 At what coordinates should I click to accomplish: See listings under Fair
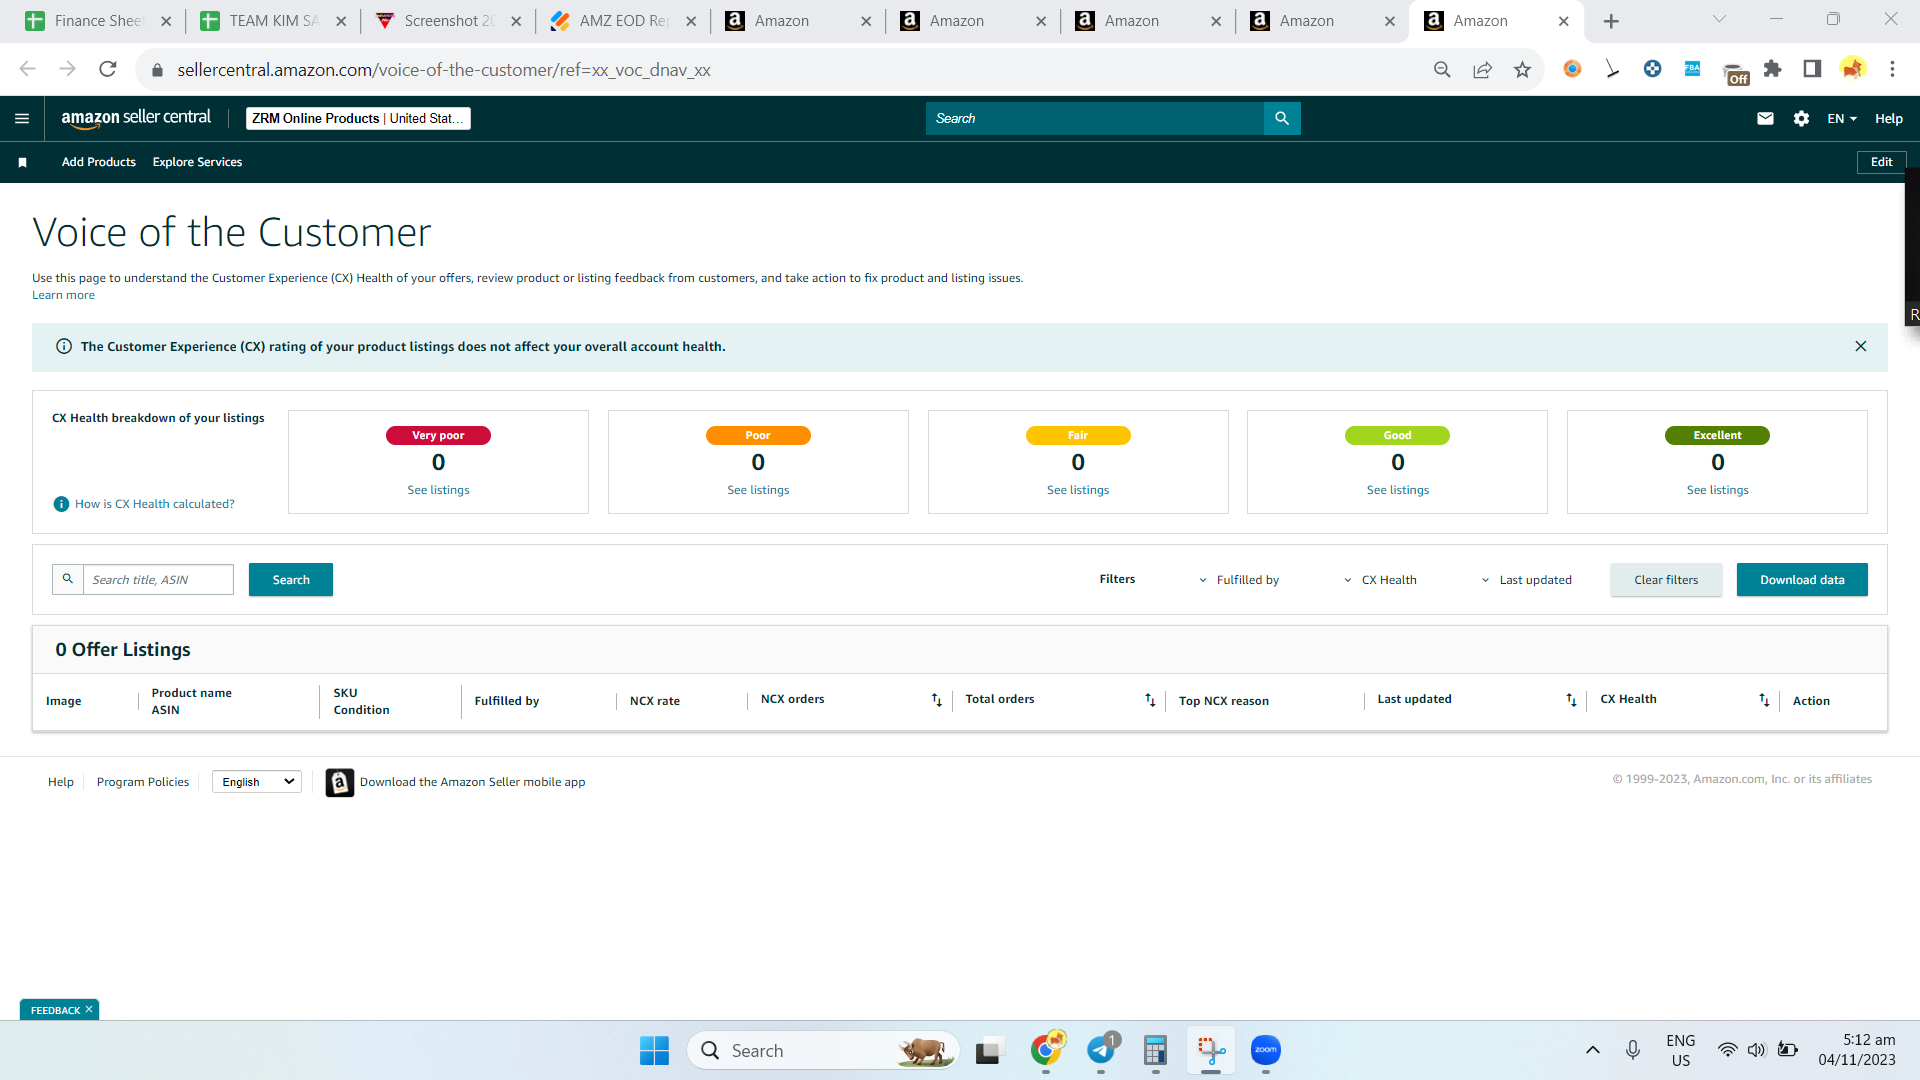(x=1078, y=490)
